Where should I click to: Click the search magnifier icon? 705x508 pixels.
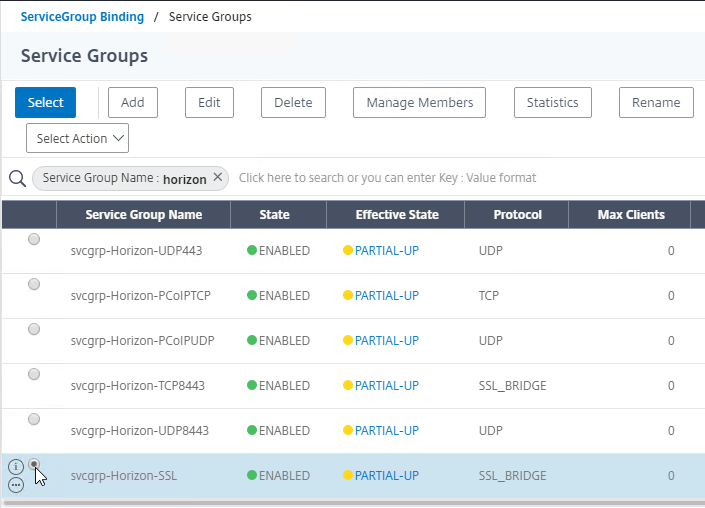pyautogui.click(x=18, y=178)
